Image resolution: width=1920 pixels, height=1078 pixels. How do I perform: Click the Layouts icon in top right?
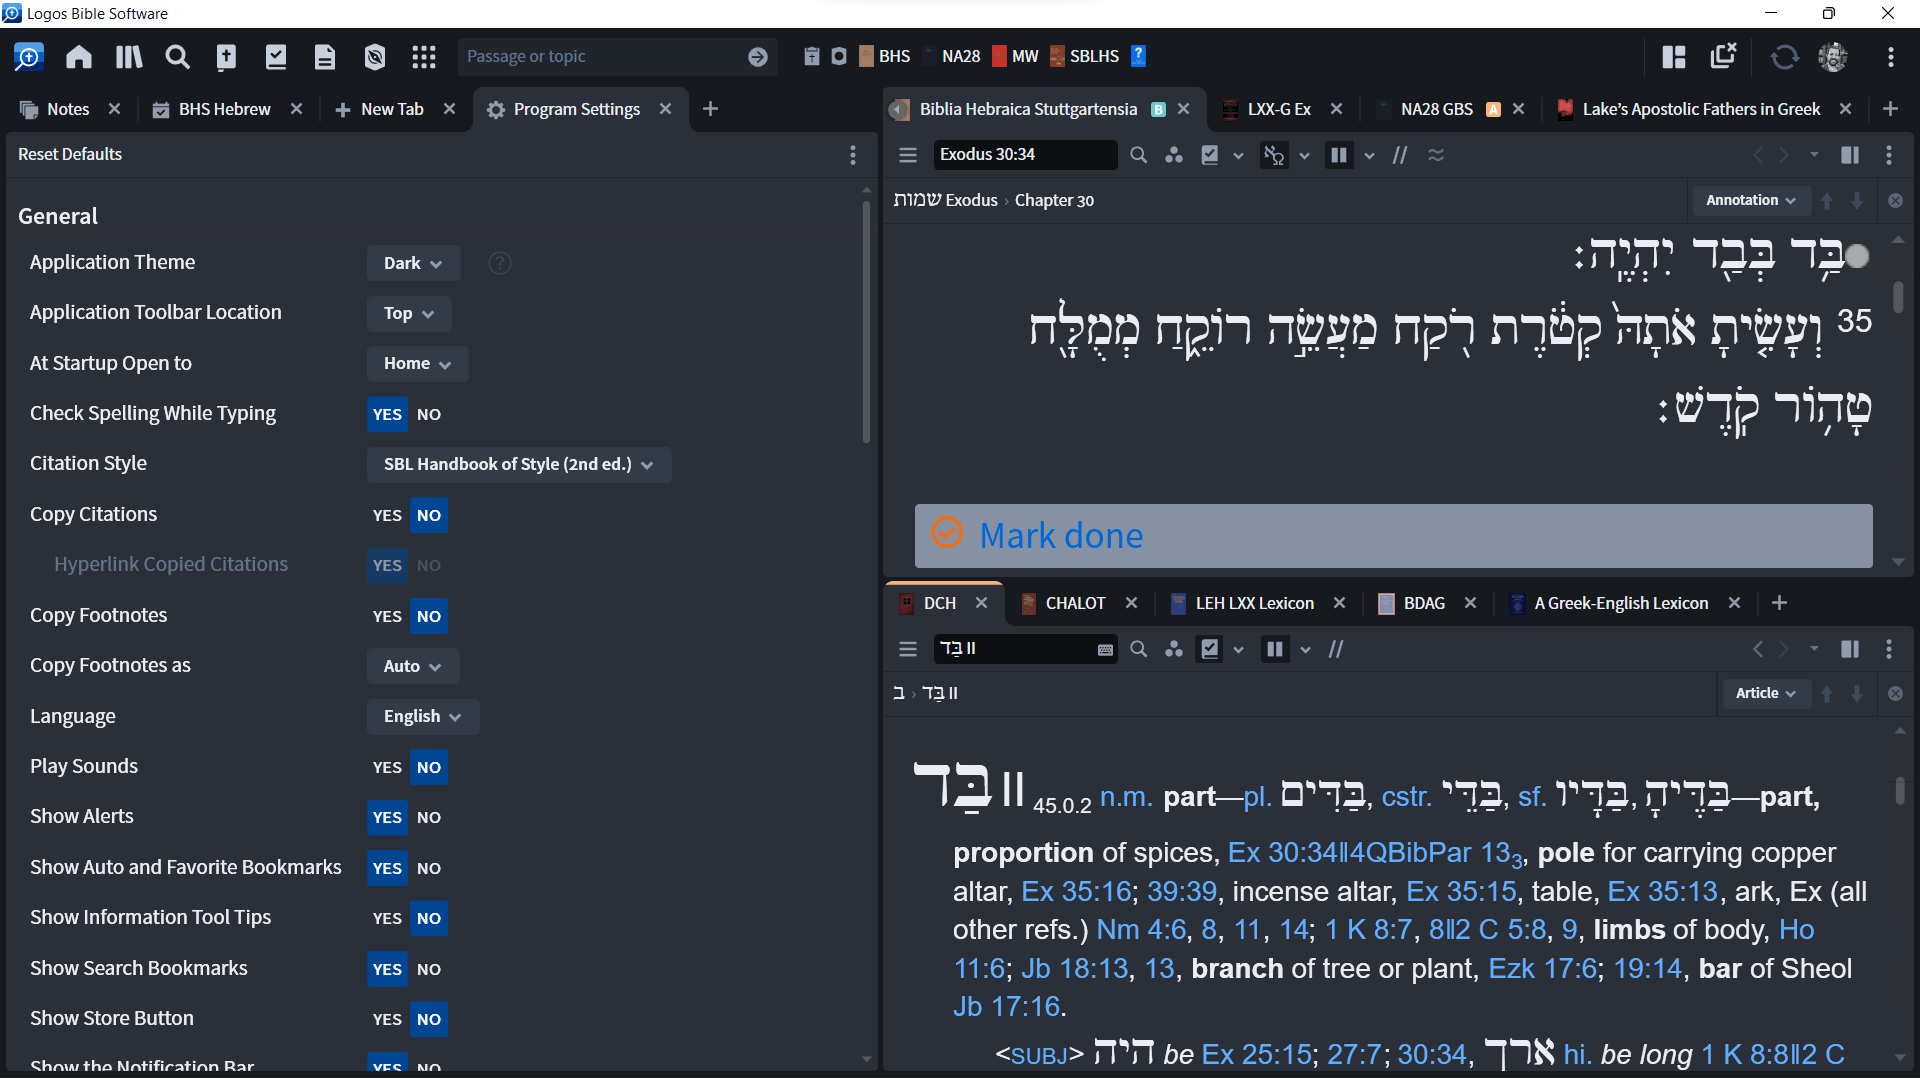(x=1674, y=57)
